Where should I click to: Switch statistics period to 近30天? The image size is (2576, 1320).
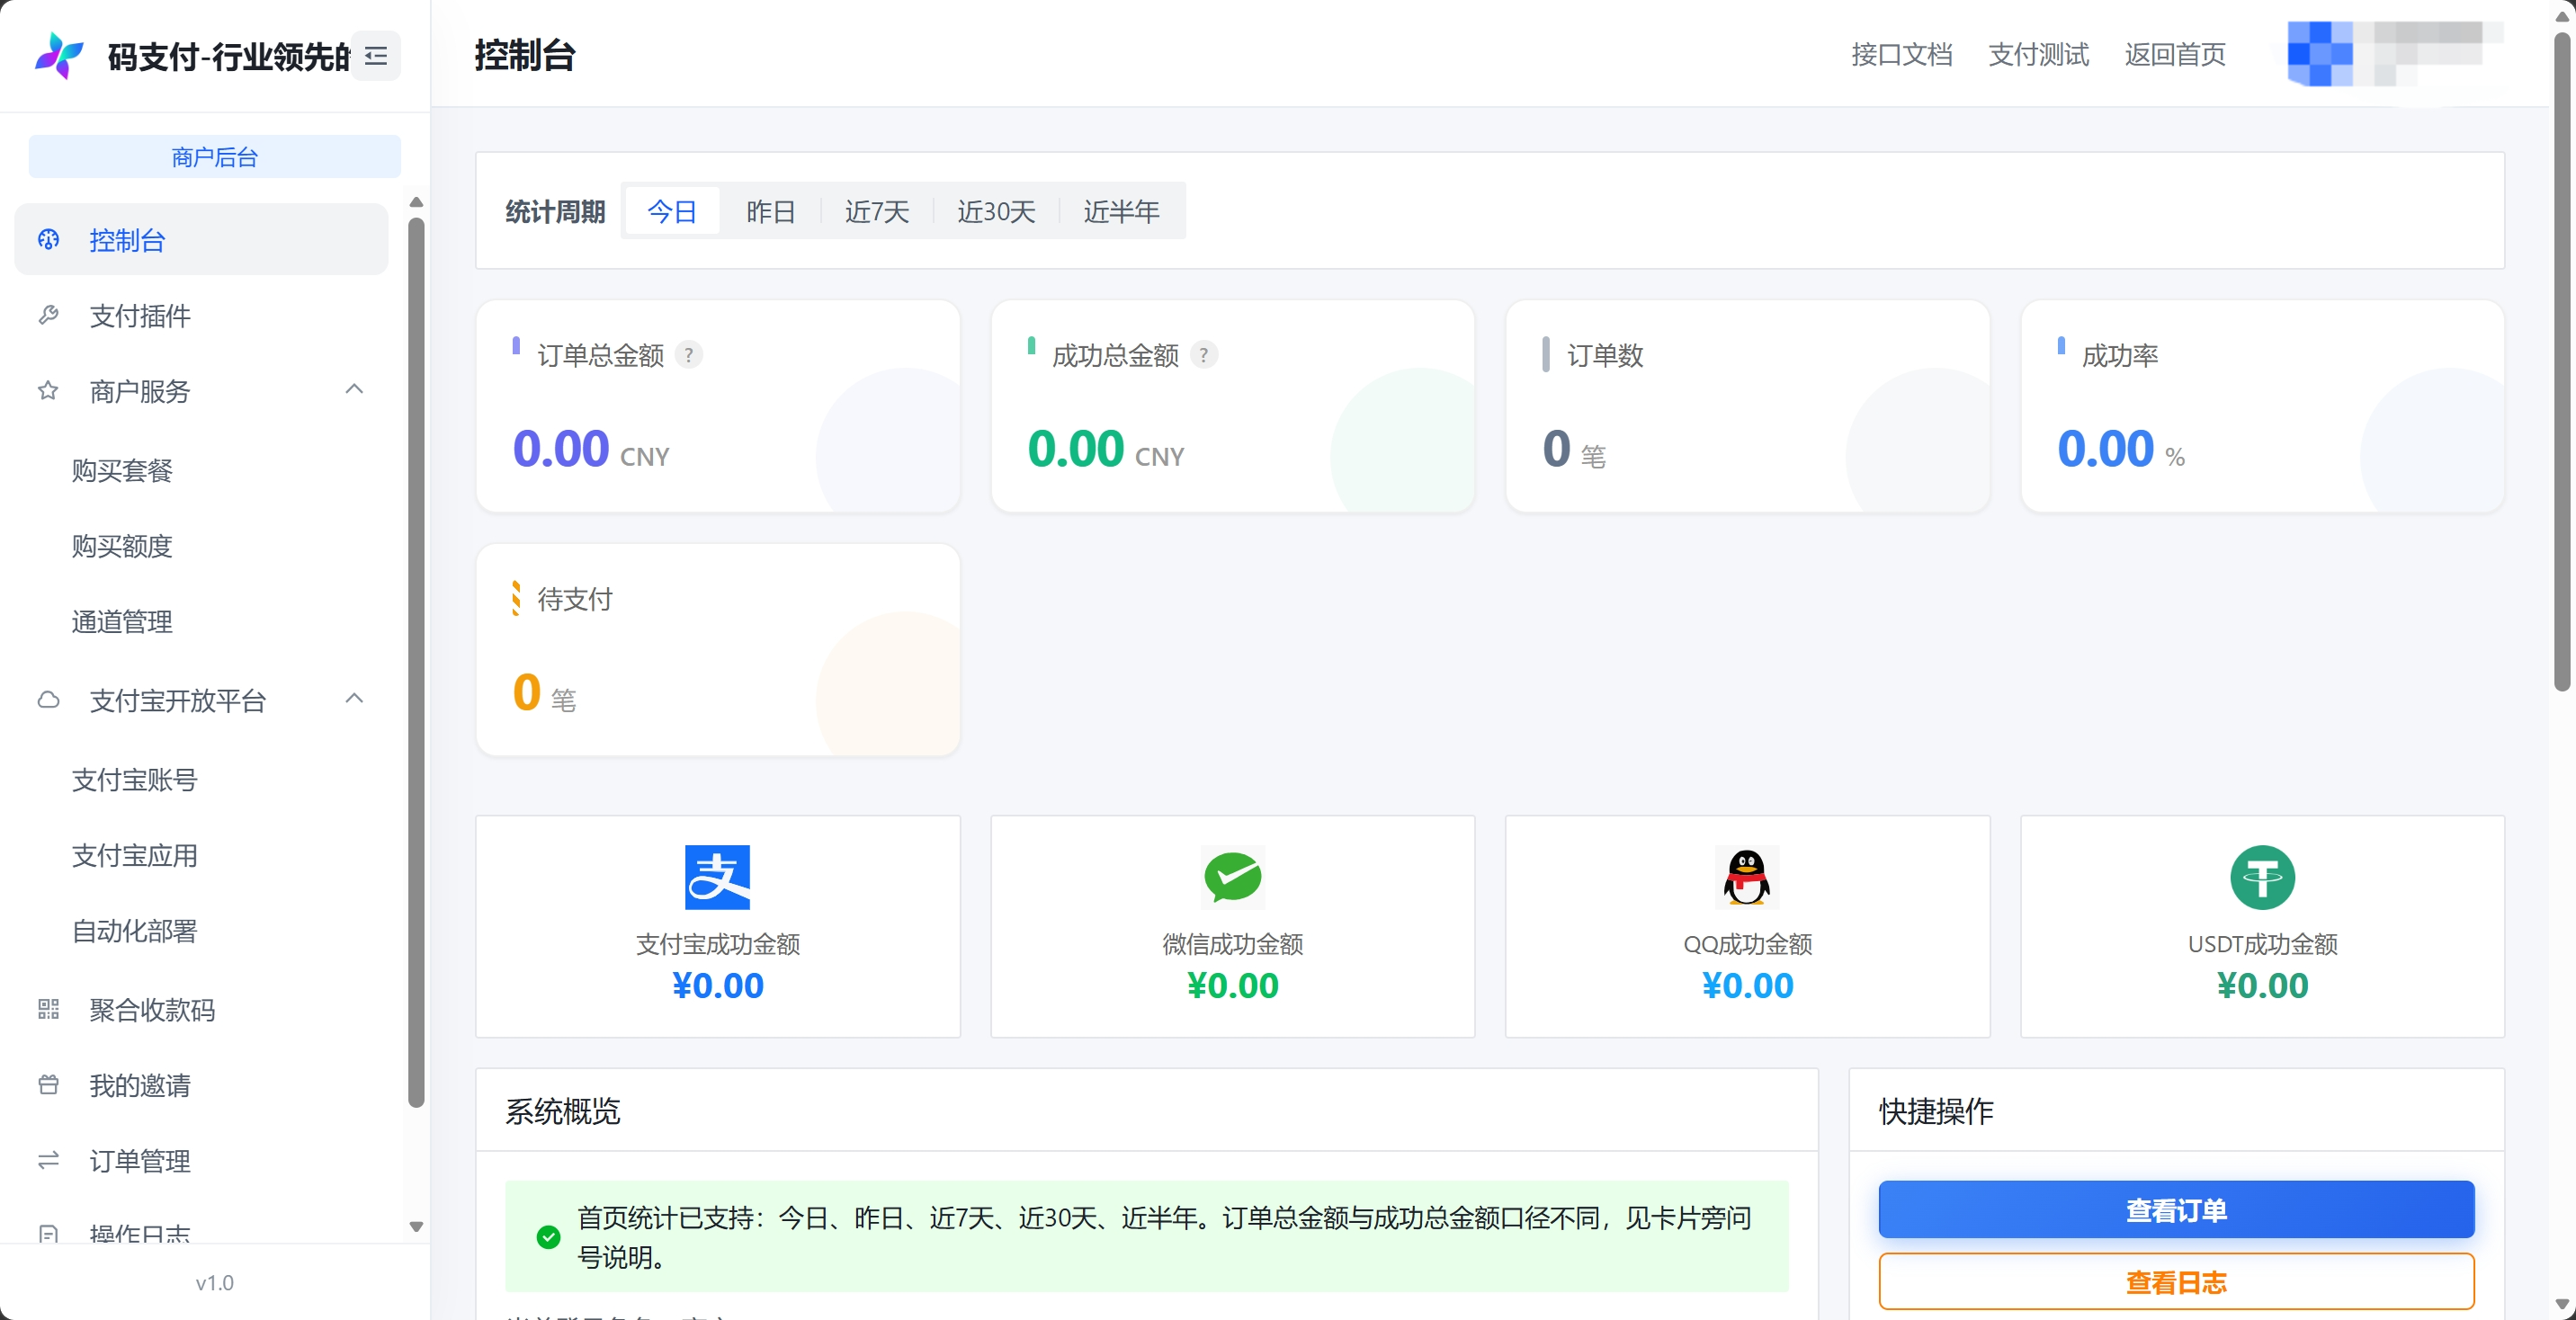click(996, 211)
